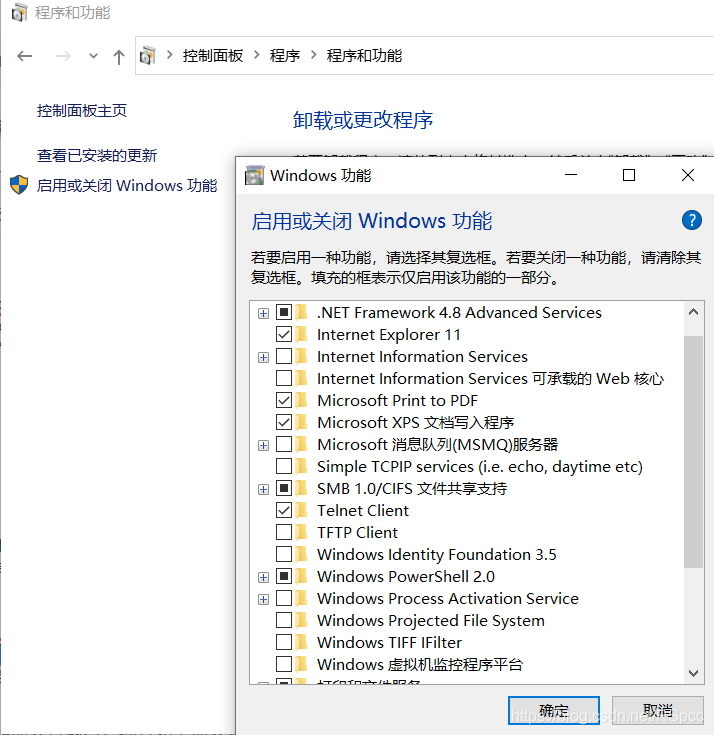Viewport: 714px width, 735px height.
Task: Click folder icon of Windows TIFF IFilter
Action: [x=302, y=642]
